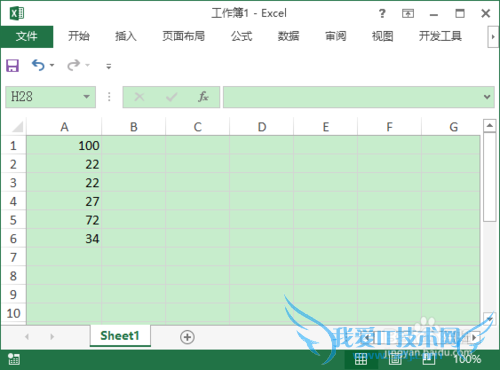Select row 7 header
The width and height of the screenshot is (500, 370).
[13, 257]
